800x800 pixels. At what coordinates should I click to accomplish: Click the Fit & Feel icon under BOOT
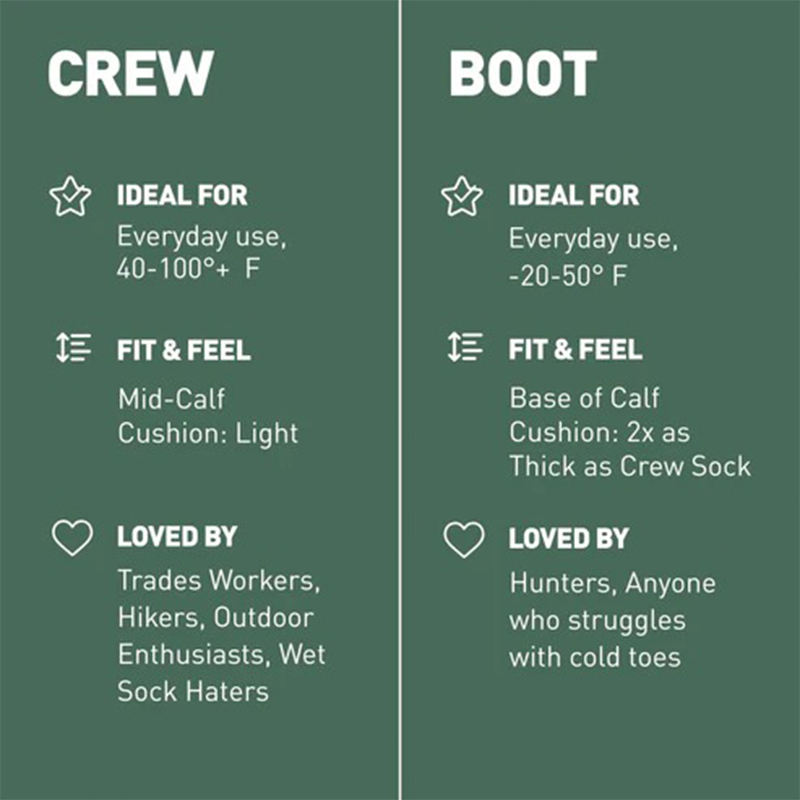[x=465, y=348]
